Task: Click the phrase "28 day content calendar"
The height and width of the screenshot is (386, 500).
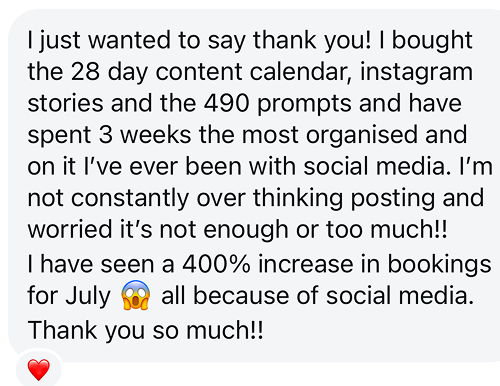Action: coord(209,72)
